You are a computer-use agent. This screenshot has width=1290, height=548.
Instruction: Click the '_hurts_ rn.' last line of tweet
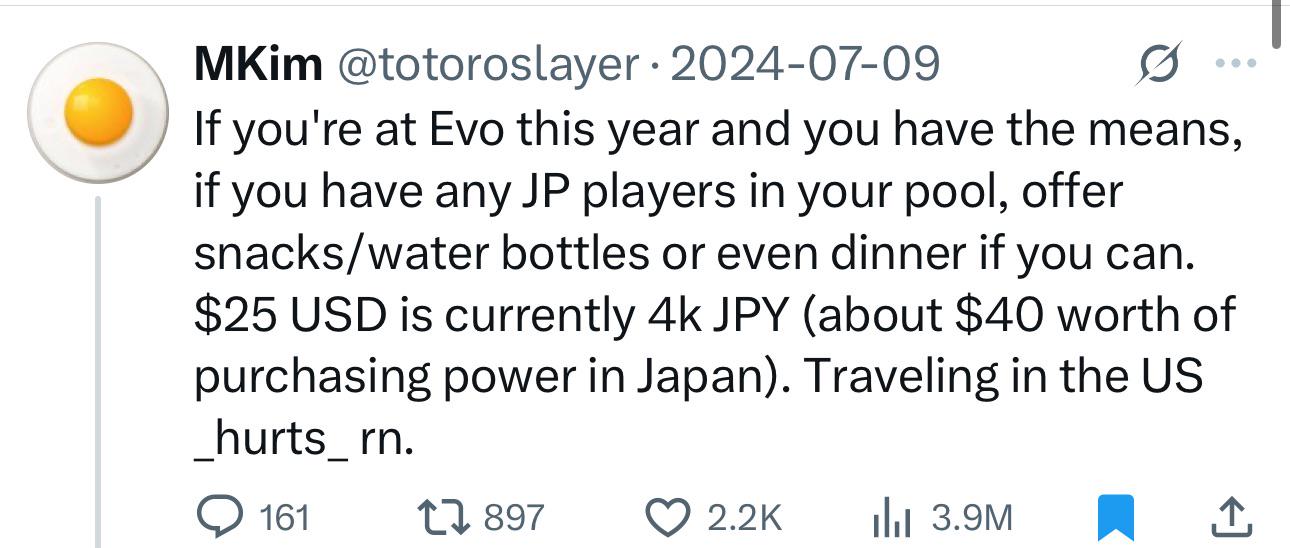pos(302,440)
